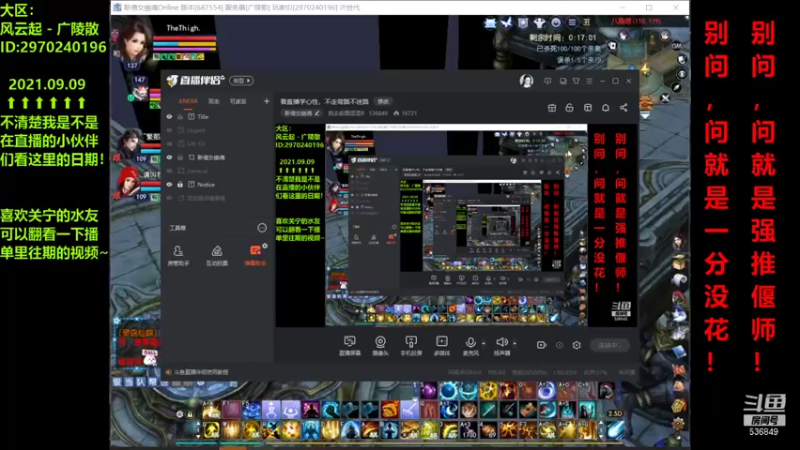This screenshot has width=800, height=450.
Task: Toggle the lock on the game capture source
Action: tap(180, 158)
